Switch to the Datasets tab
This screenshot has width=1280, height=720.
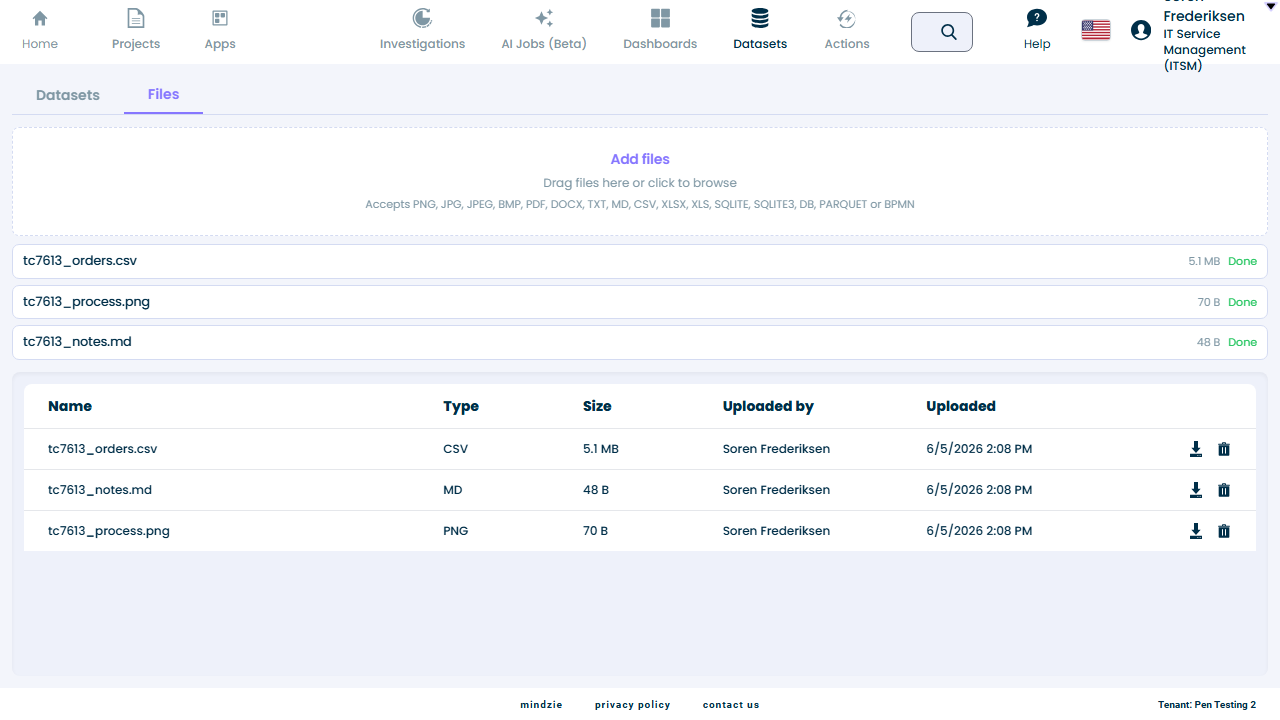(68, 95)
